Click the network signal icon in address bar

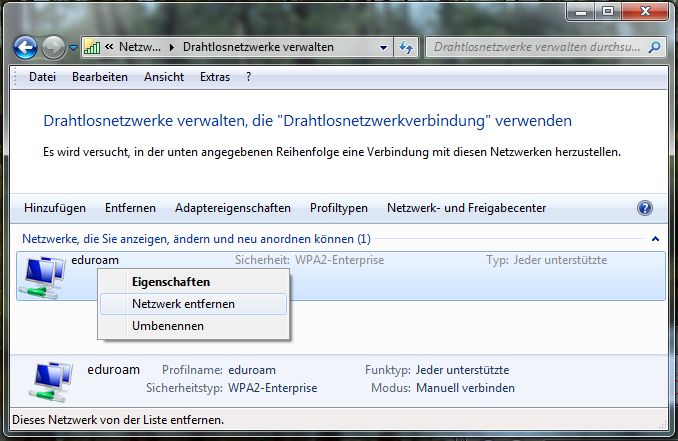click(x=92, y=47)
